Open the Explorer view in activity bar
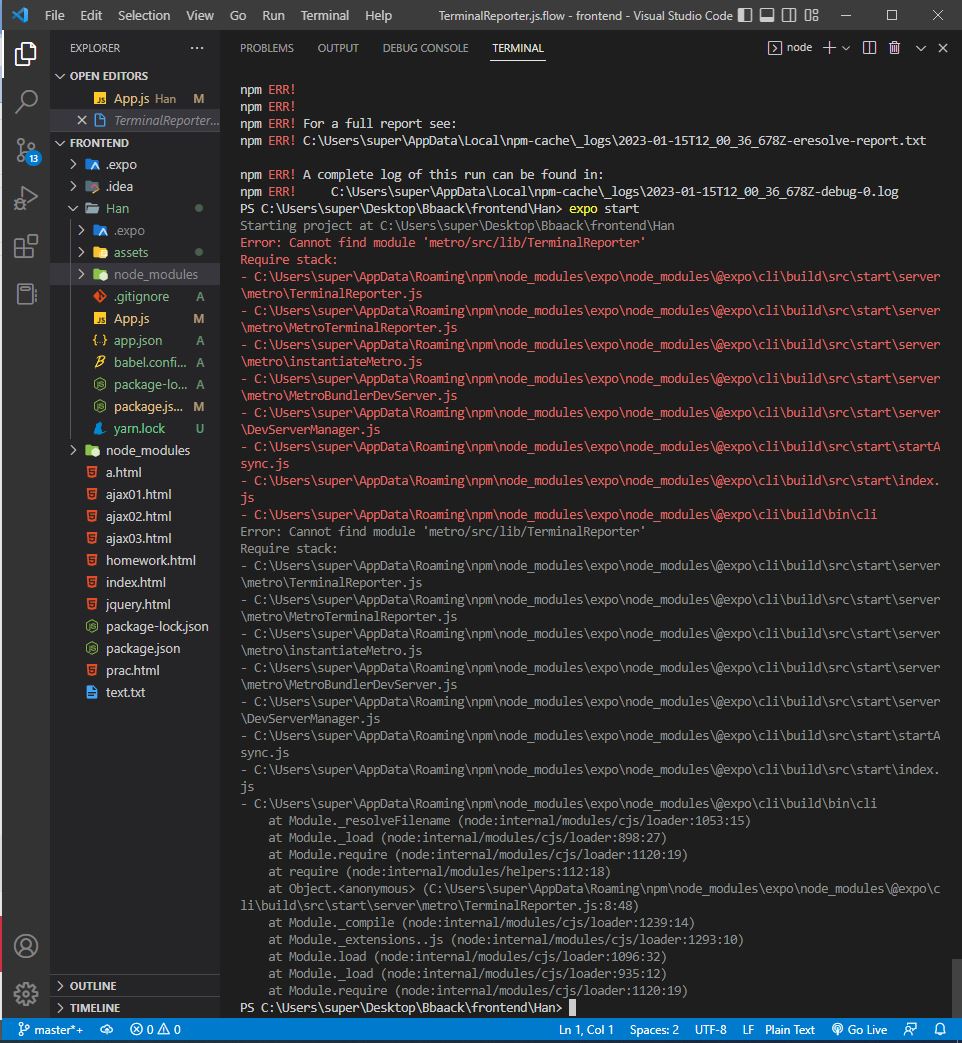This screenshot has height=1043, width=962. tap(25, 54)
